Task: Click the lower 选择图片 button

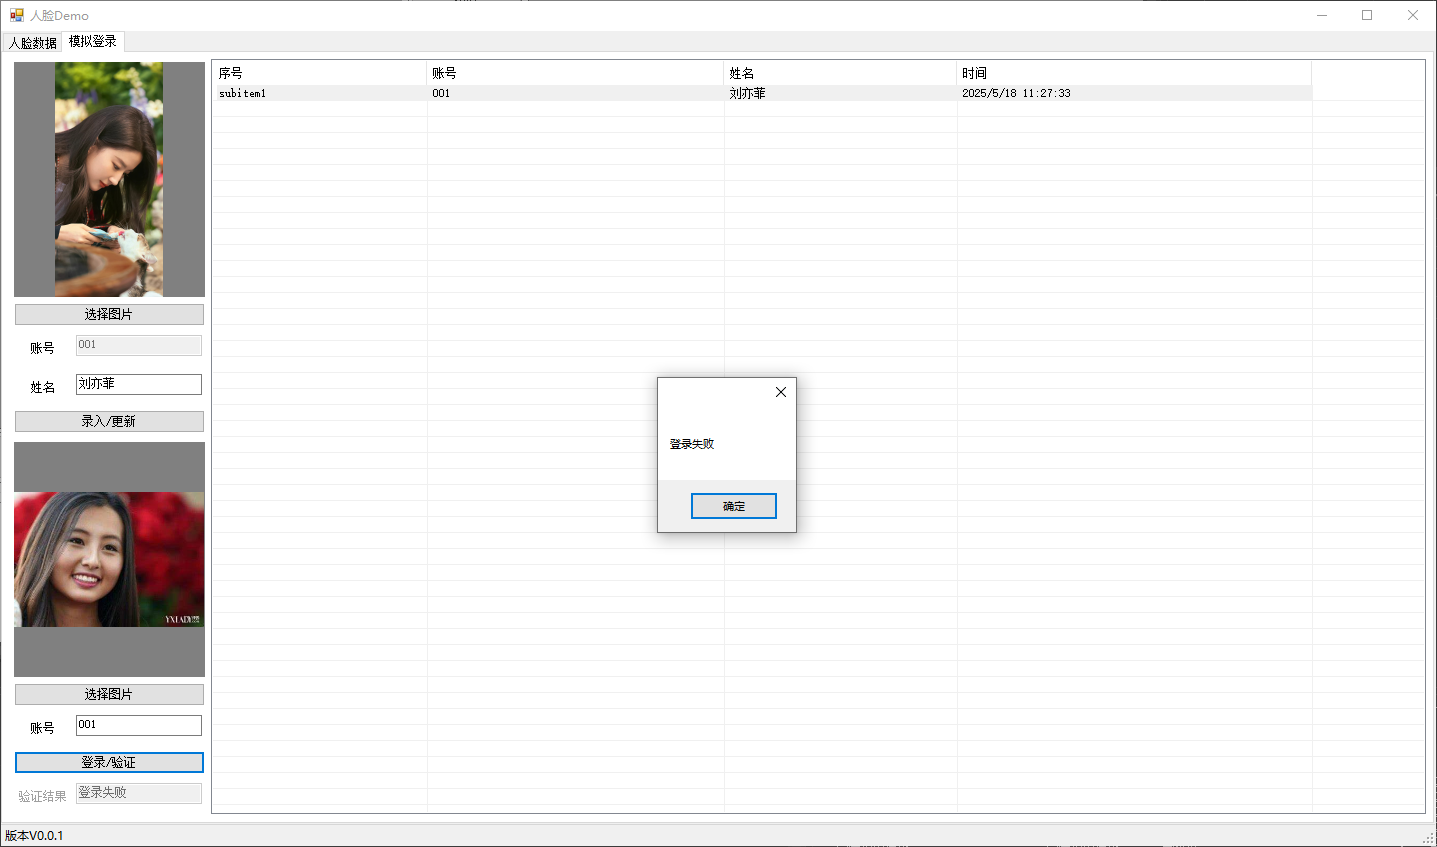Action: click(109, 694)
